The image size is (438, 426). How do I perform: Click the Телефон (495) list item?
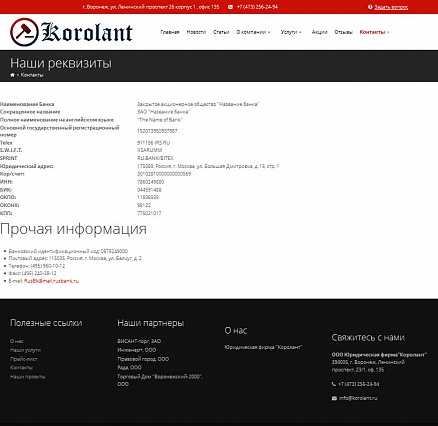(37, 266)
